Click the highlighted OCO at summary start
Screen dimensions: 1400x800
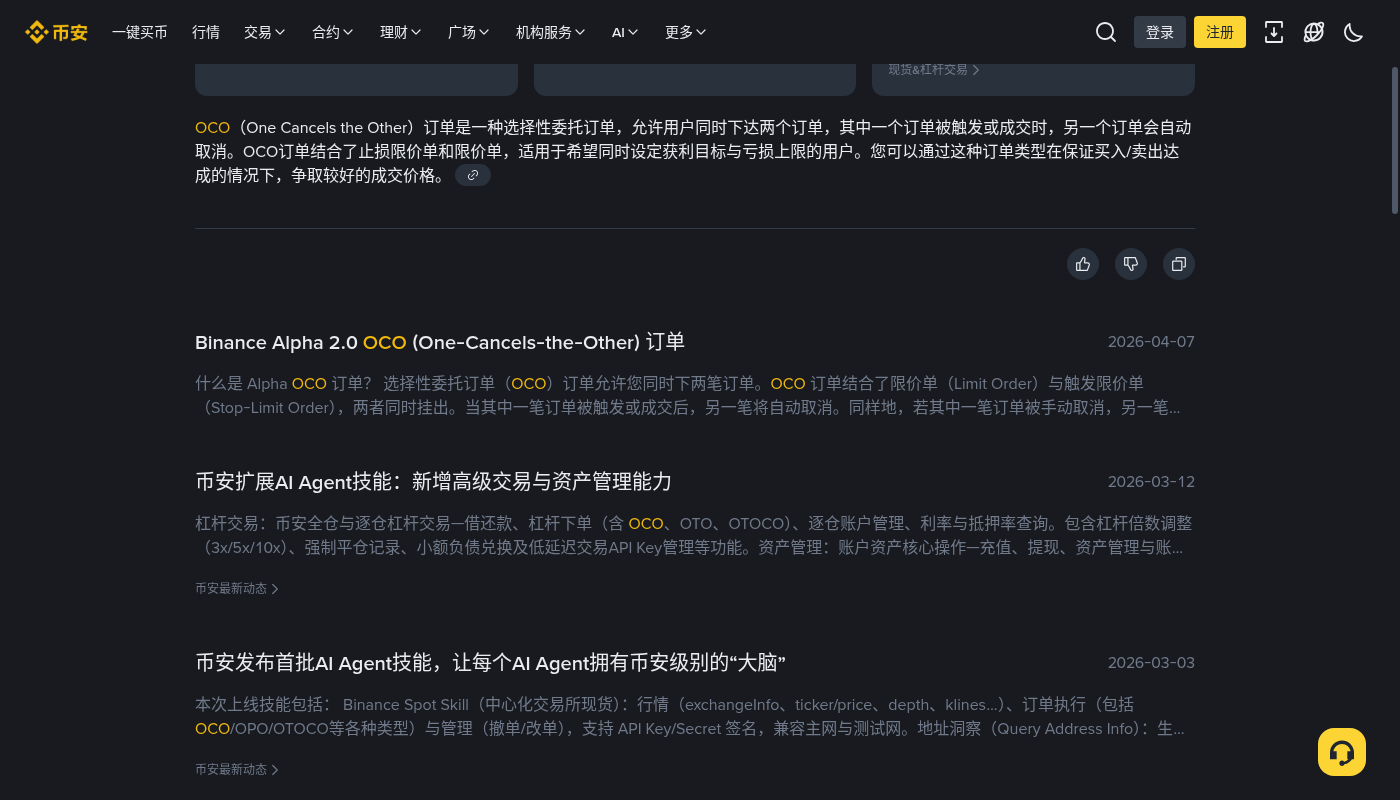(212, 128)
